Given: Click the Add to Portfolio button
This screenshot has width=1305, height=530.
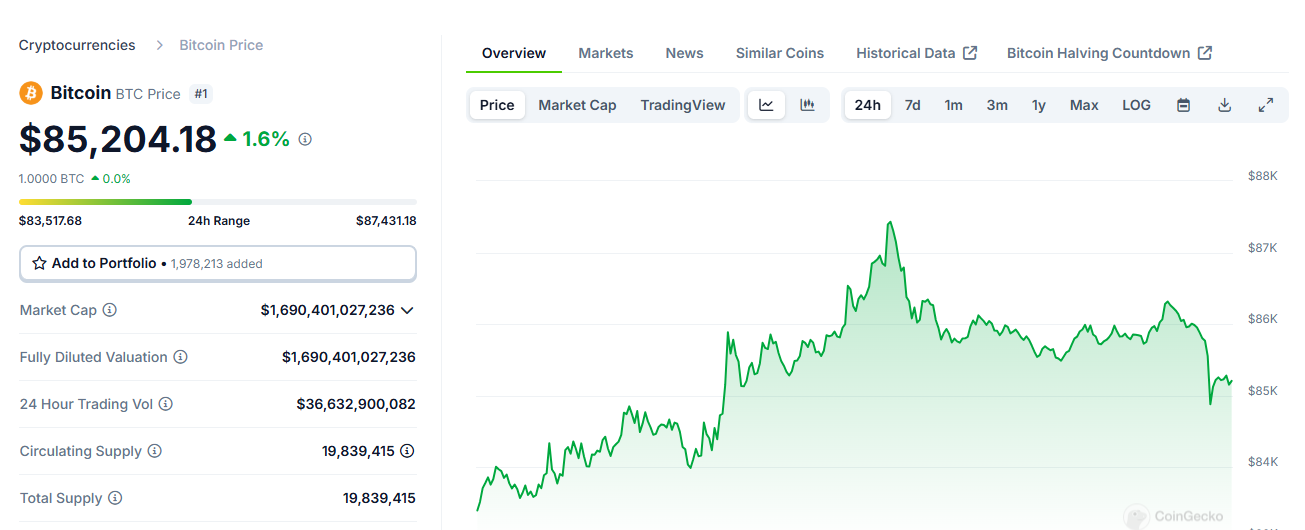Looking at the screenshot, I should (218, 263).
